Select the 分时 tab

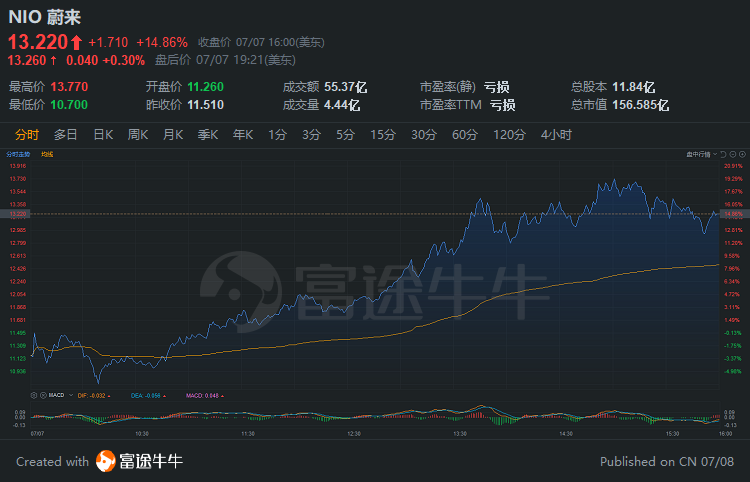pyautogui.click(x=27, y=135)
